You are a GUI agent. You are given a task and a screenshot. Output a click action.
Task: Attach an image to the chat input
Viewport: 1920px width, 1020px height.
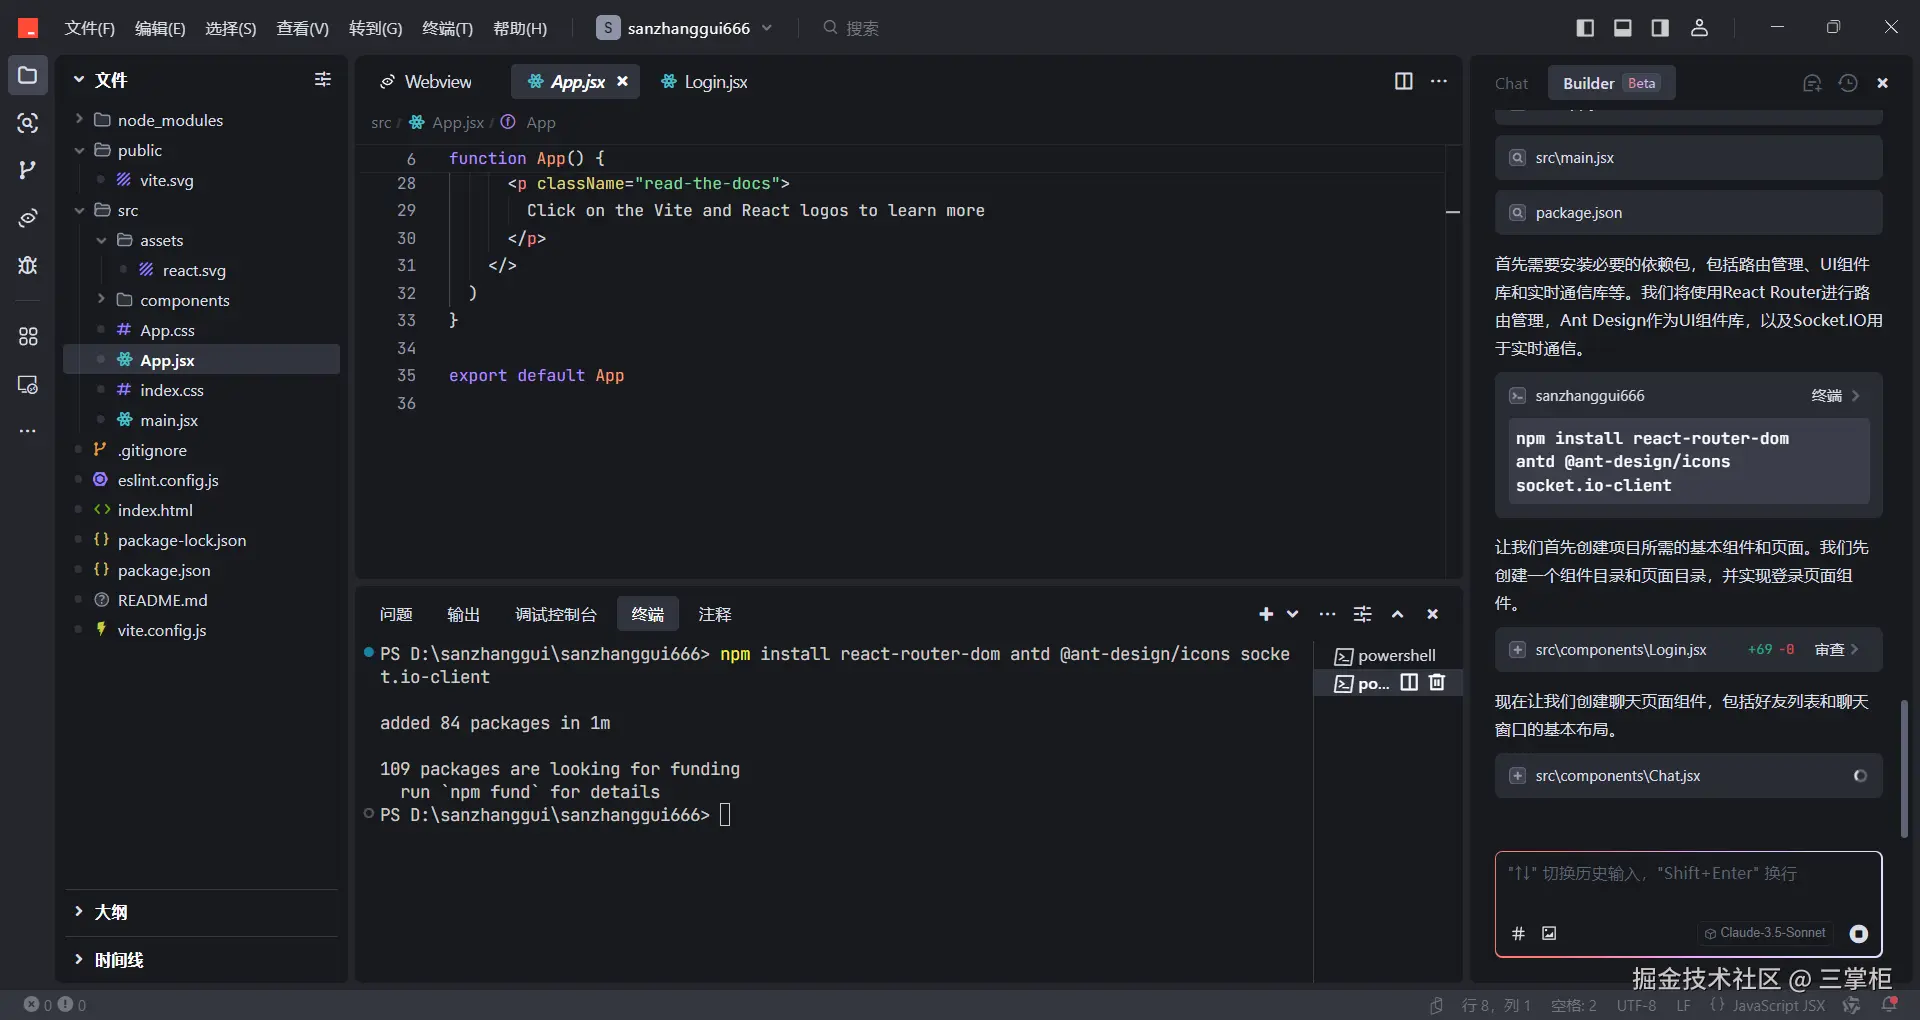[x=1549, y=933]
